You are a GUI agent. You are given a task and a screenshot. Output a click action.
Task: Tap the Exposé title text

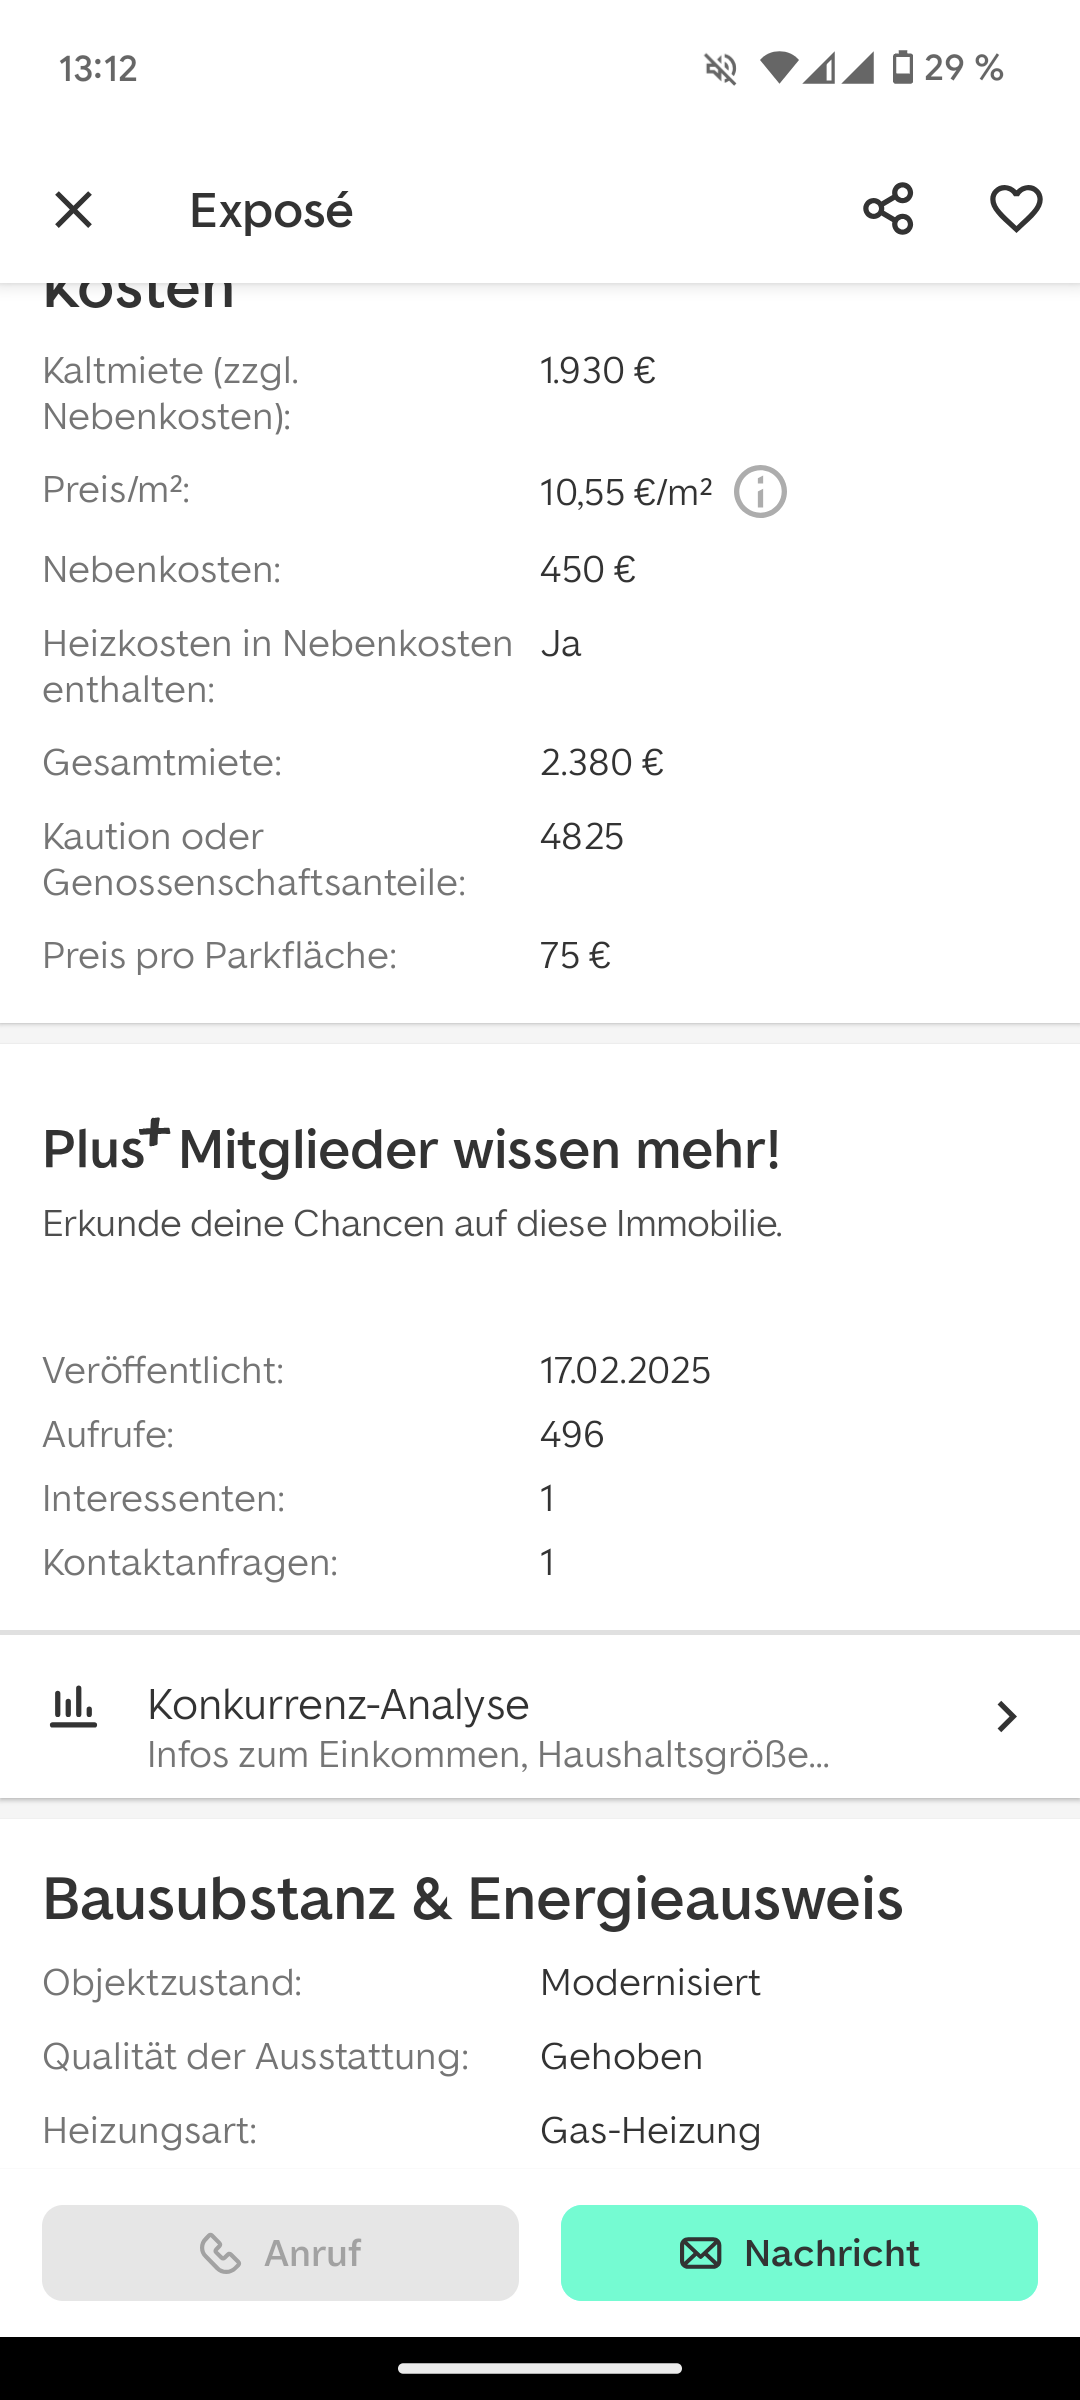pos(271,210)
